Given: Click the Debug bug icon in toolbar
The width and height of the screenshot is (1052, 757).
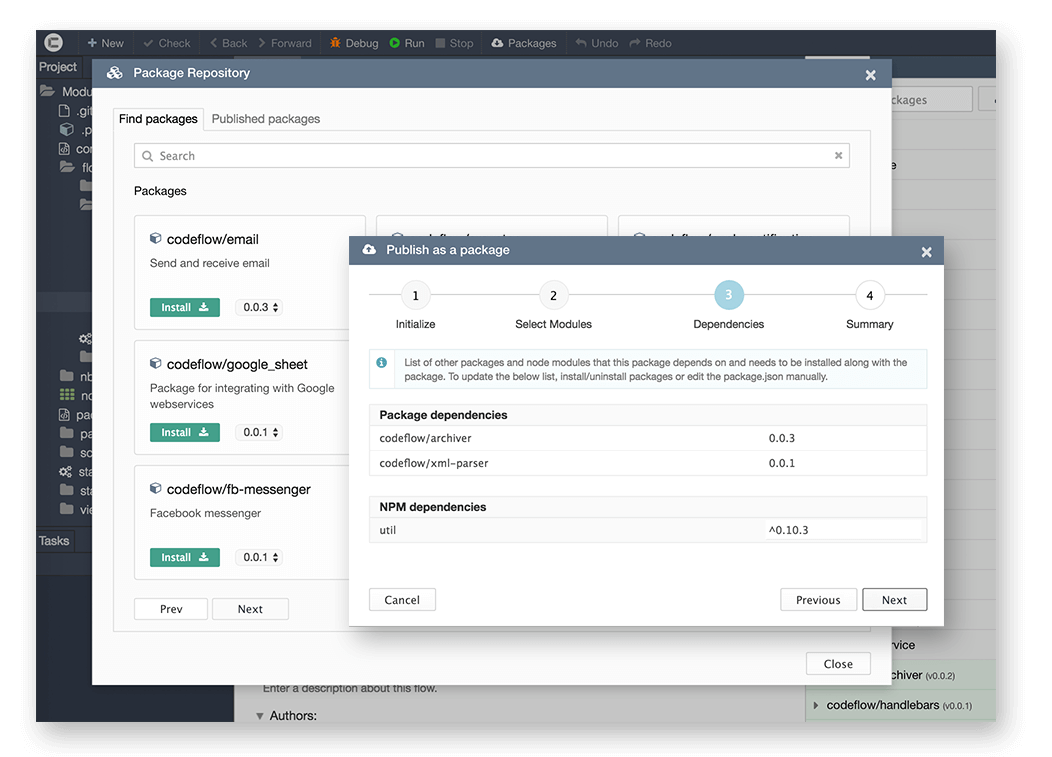Looking at the screenshot, I should click(335, 43).
